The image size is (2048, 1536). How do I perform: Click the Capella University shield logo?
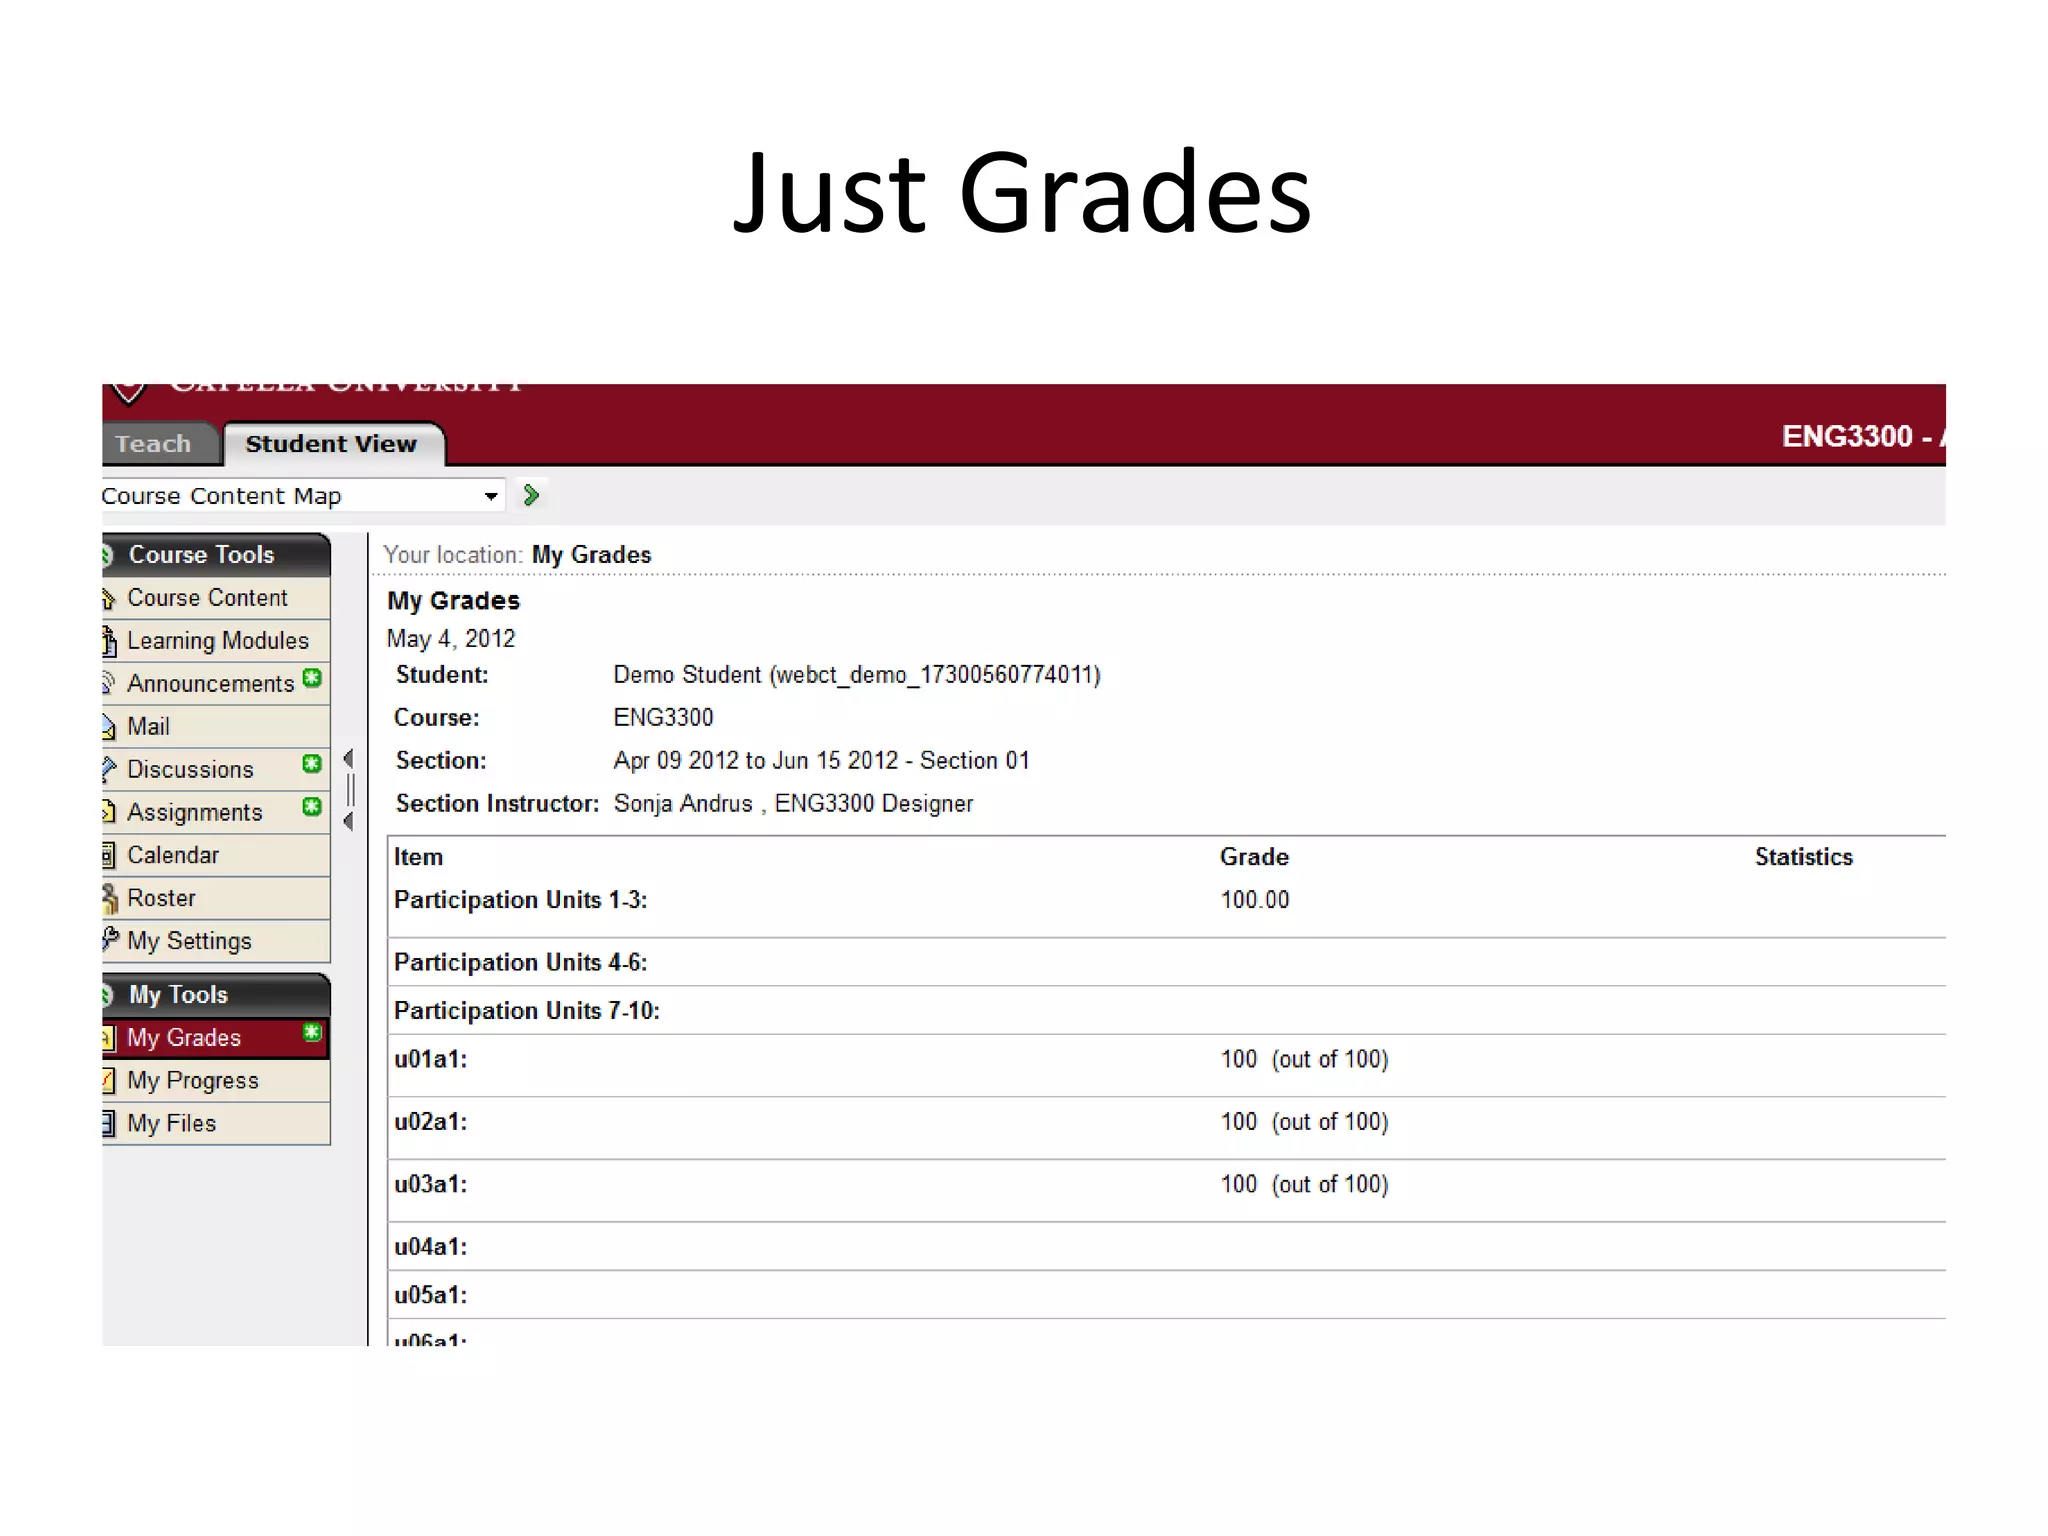128,393
